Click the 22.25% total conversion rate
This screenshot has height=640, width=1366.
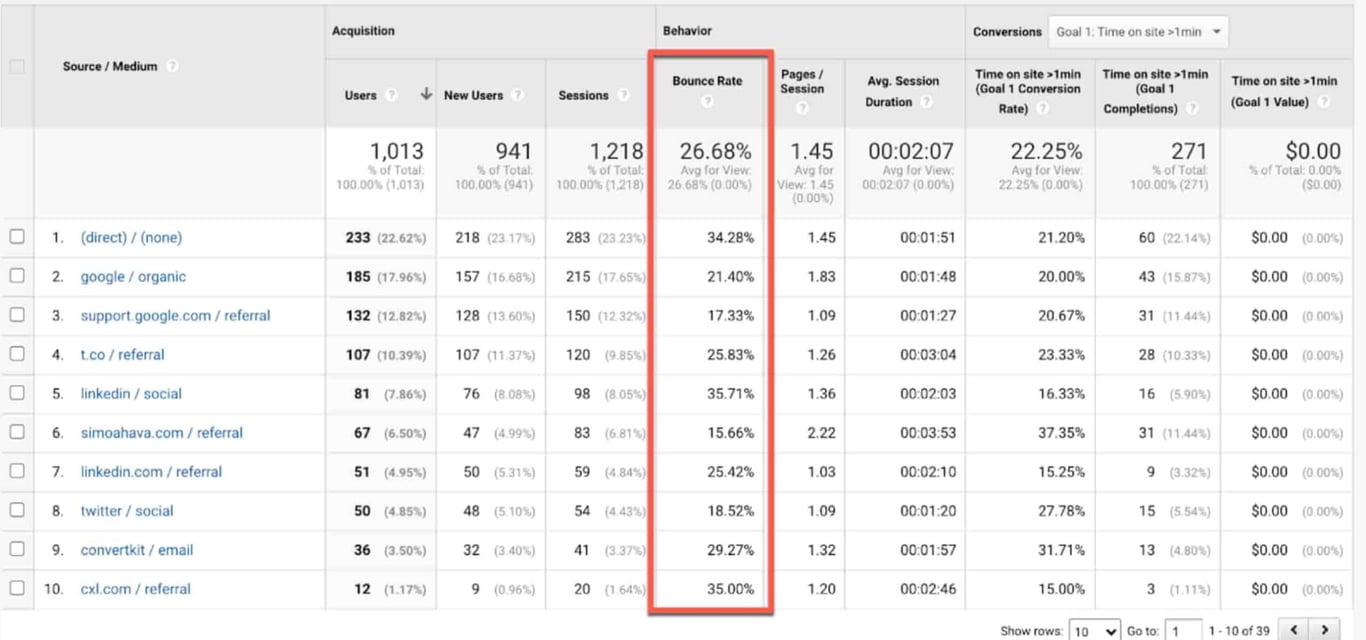coord(1047,151)
